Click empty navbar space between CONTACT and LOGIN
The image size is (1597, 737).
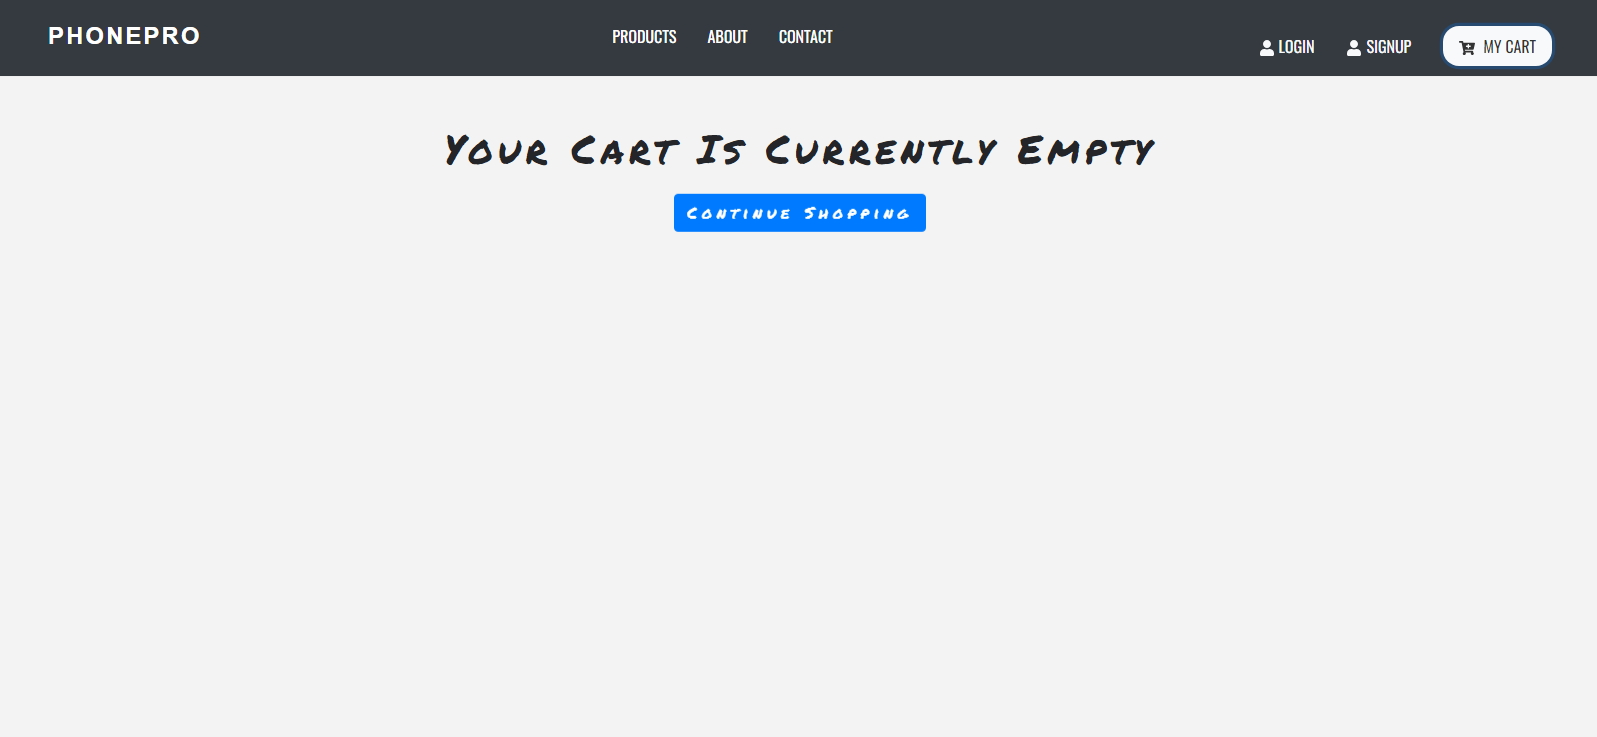point(1045,37)
